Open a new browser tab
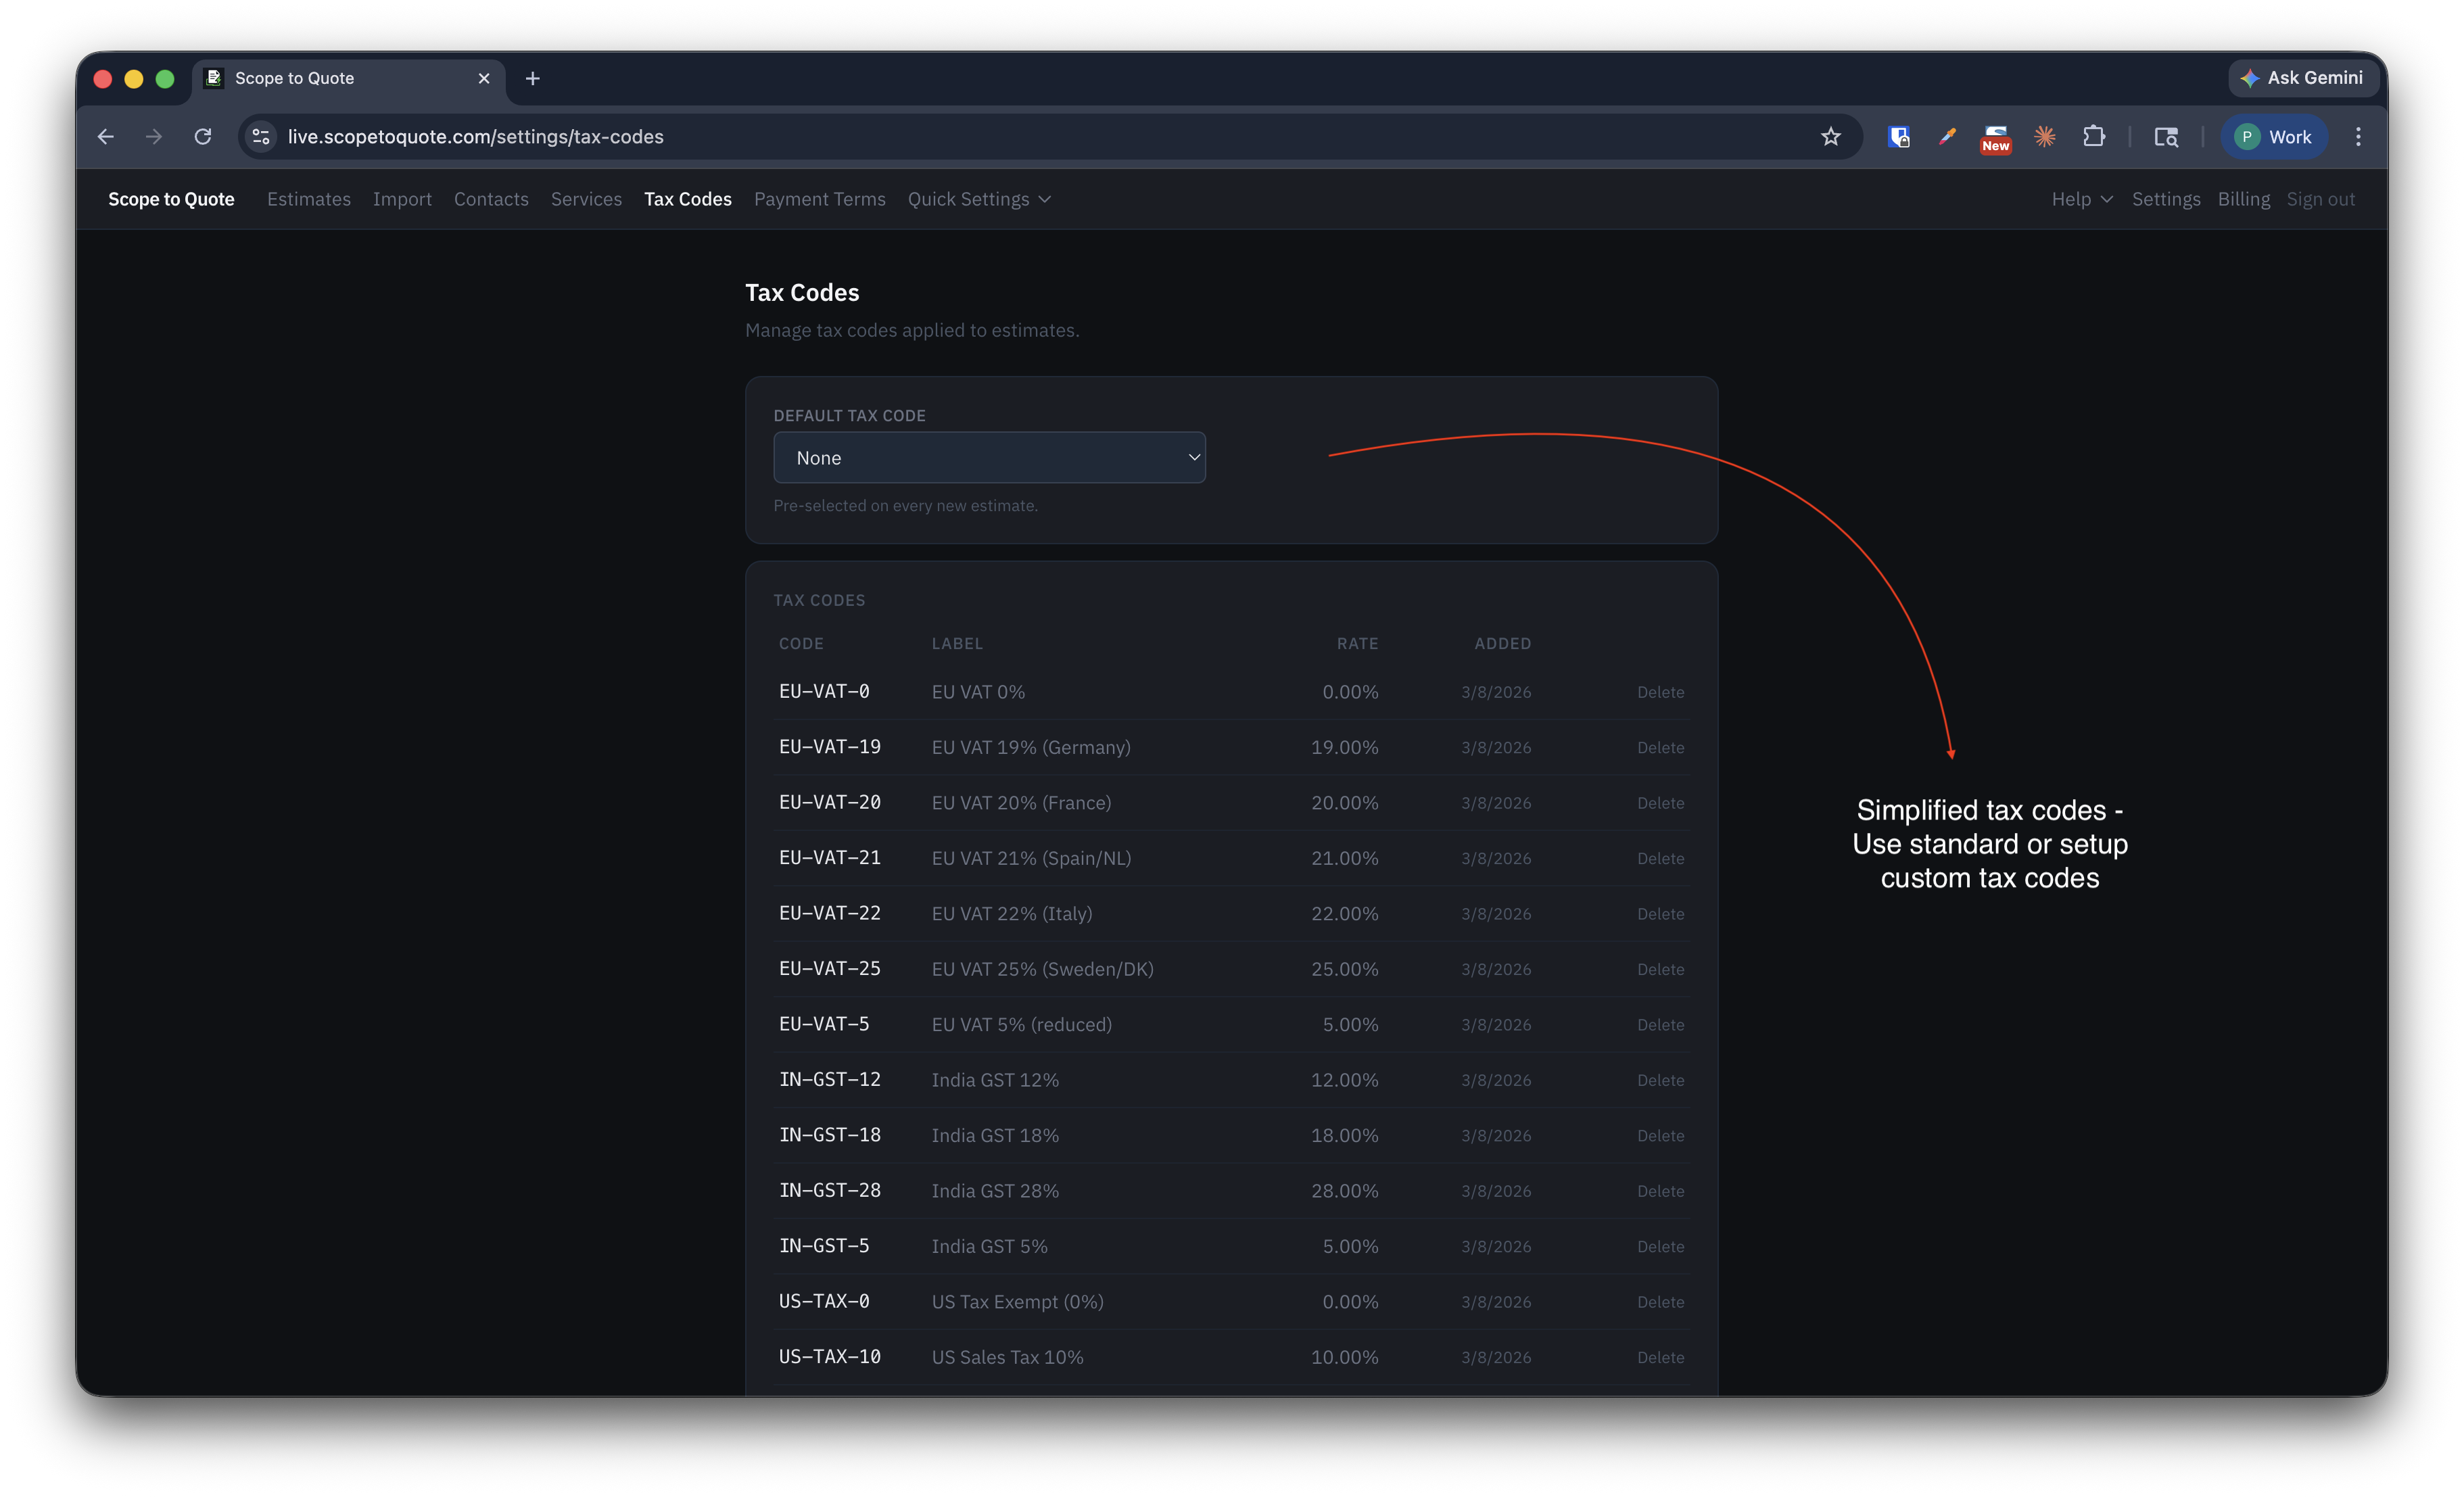Image resolution: width=2464 pixels, height=1497 pixels. click(x=533, y=78)
